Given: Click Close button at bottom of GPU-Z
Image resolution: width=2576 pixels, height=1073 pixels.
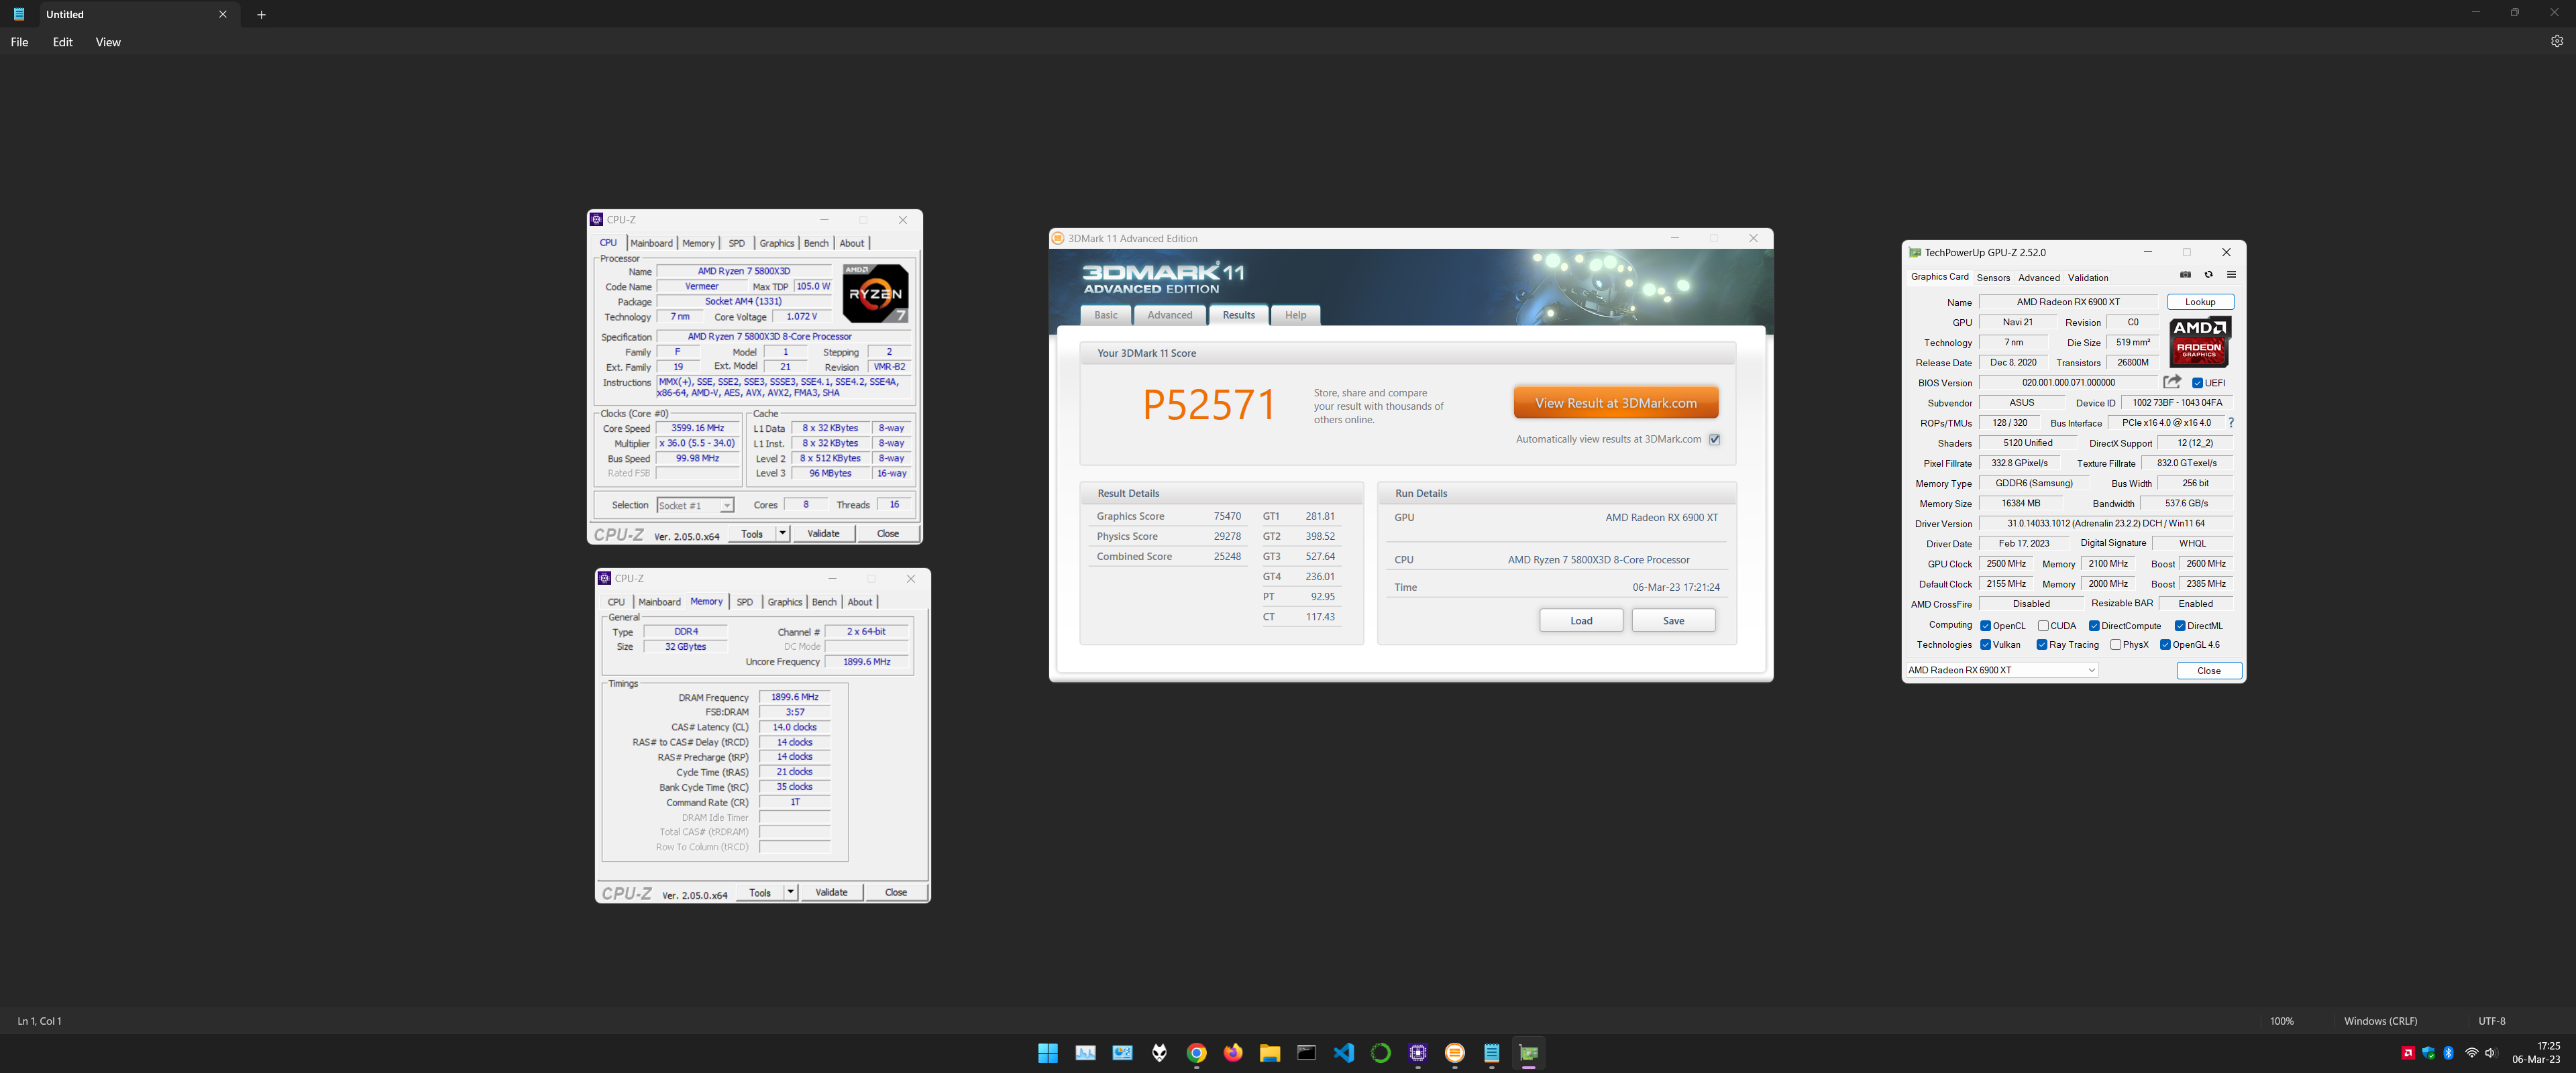Looking at the screenshot, I should [x=2208, y=670].
